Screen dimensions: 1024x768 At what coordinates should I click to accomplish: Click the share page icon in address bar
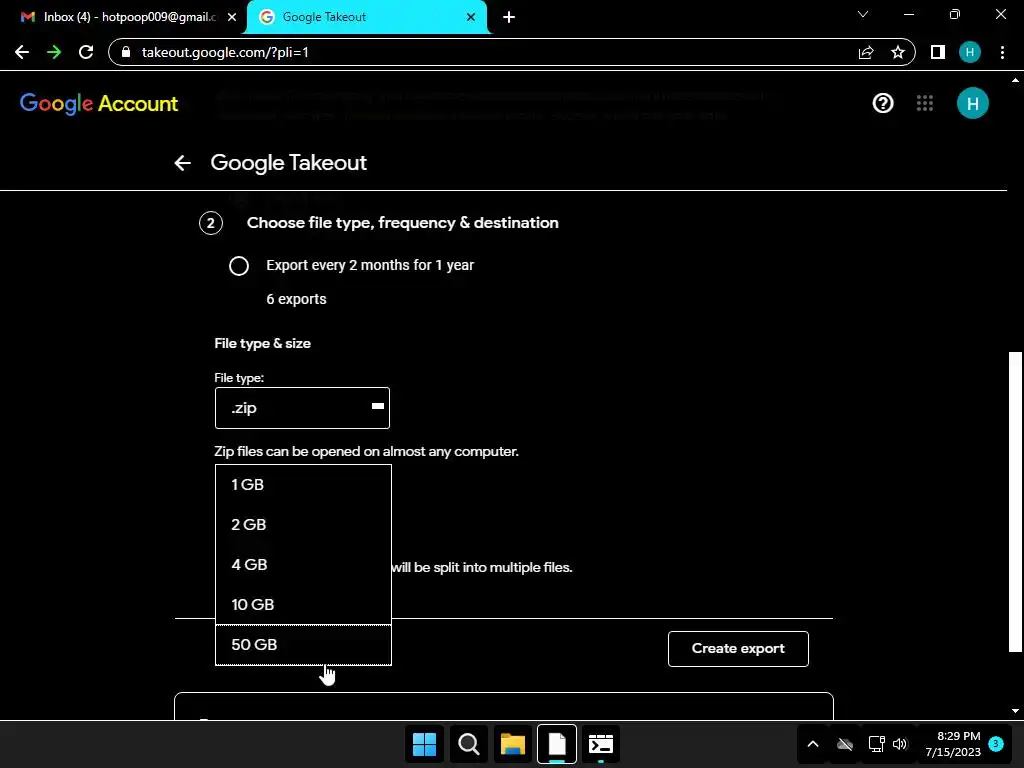(x=866, y=52)
